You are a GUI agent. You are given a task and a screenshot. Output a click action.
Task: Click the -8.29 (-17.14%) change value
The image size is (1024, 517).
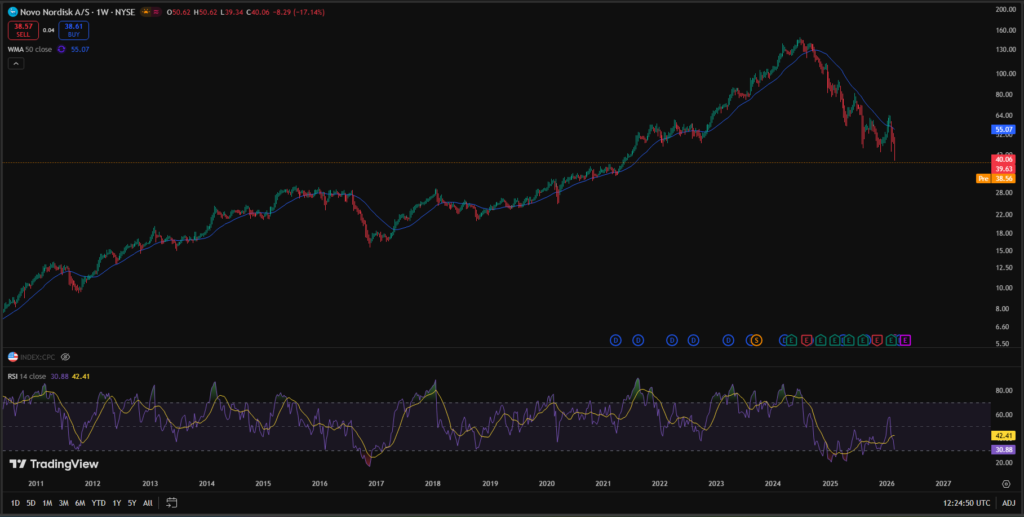[298, 12]
